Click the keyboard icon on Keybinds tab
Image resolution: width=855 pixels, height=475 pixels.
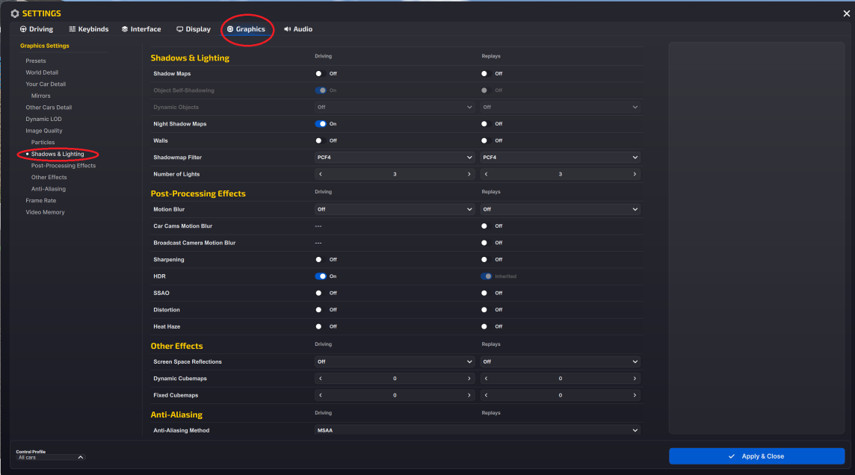pyautogui.click(x=72, y=29)
